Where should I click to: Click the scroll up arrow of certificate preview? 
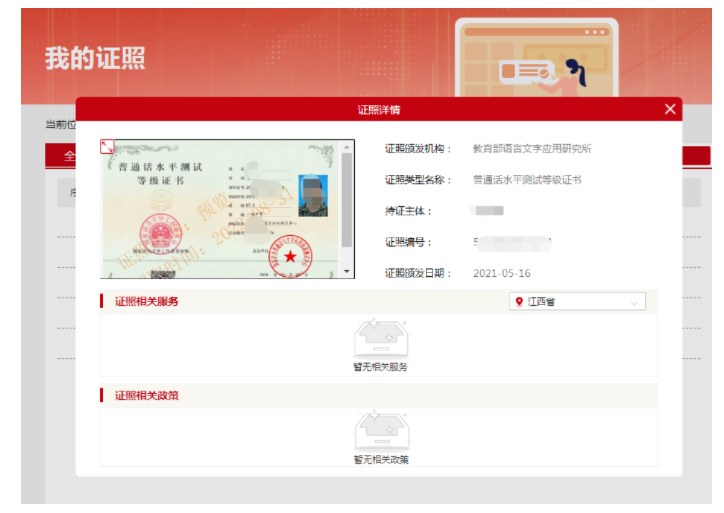[347, 146]
